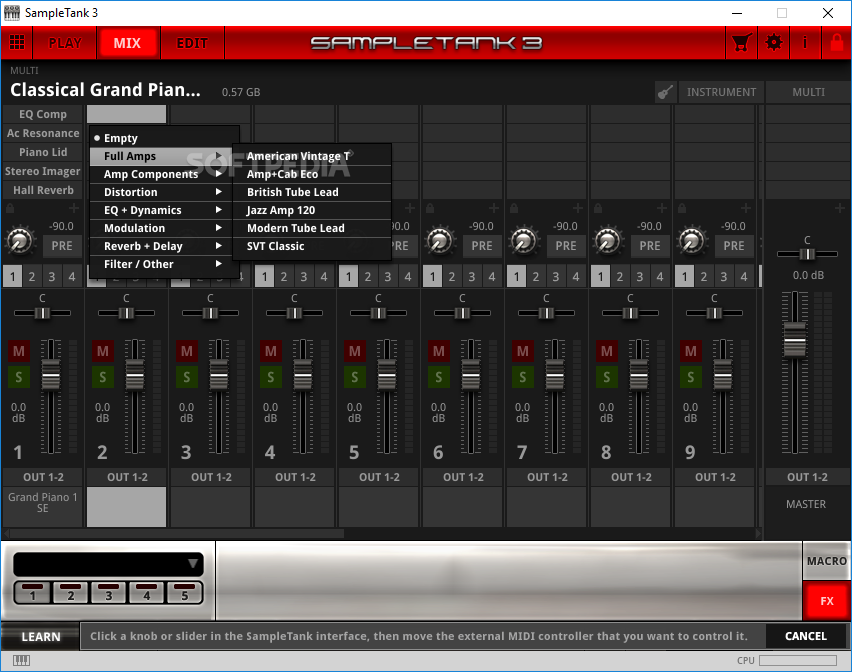The width and height of the screenshot is (852, 672).
Task: Switch to the PLAY tab
Action: pos(65,43)
